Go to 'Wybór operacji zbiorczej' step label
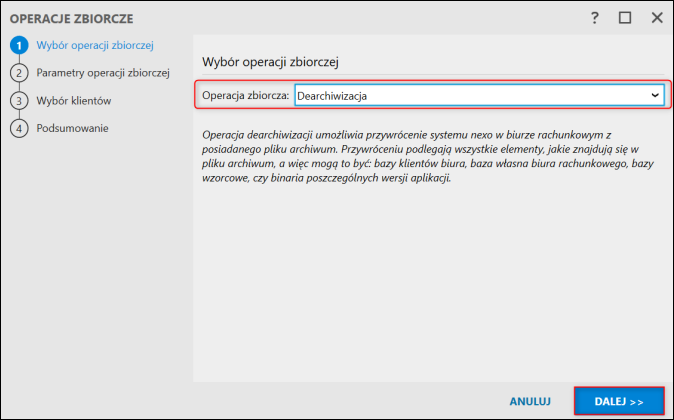674x420 pixels. (94, 45)
